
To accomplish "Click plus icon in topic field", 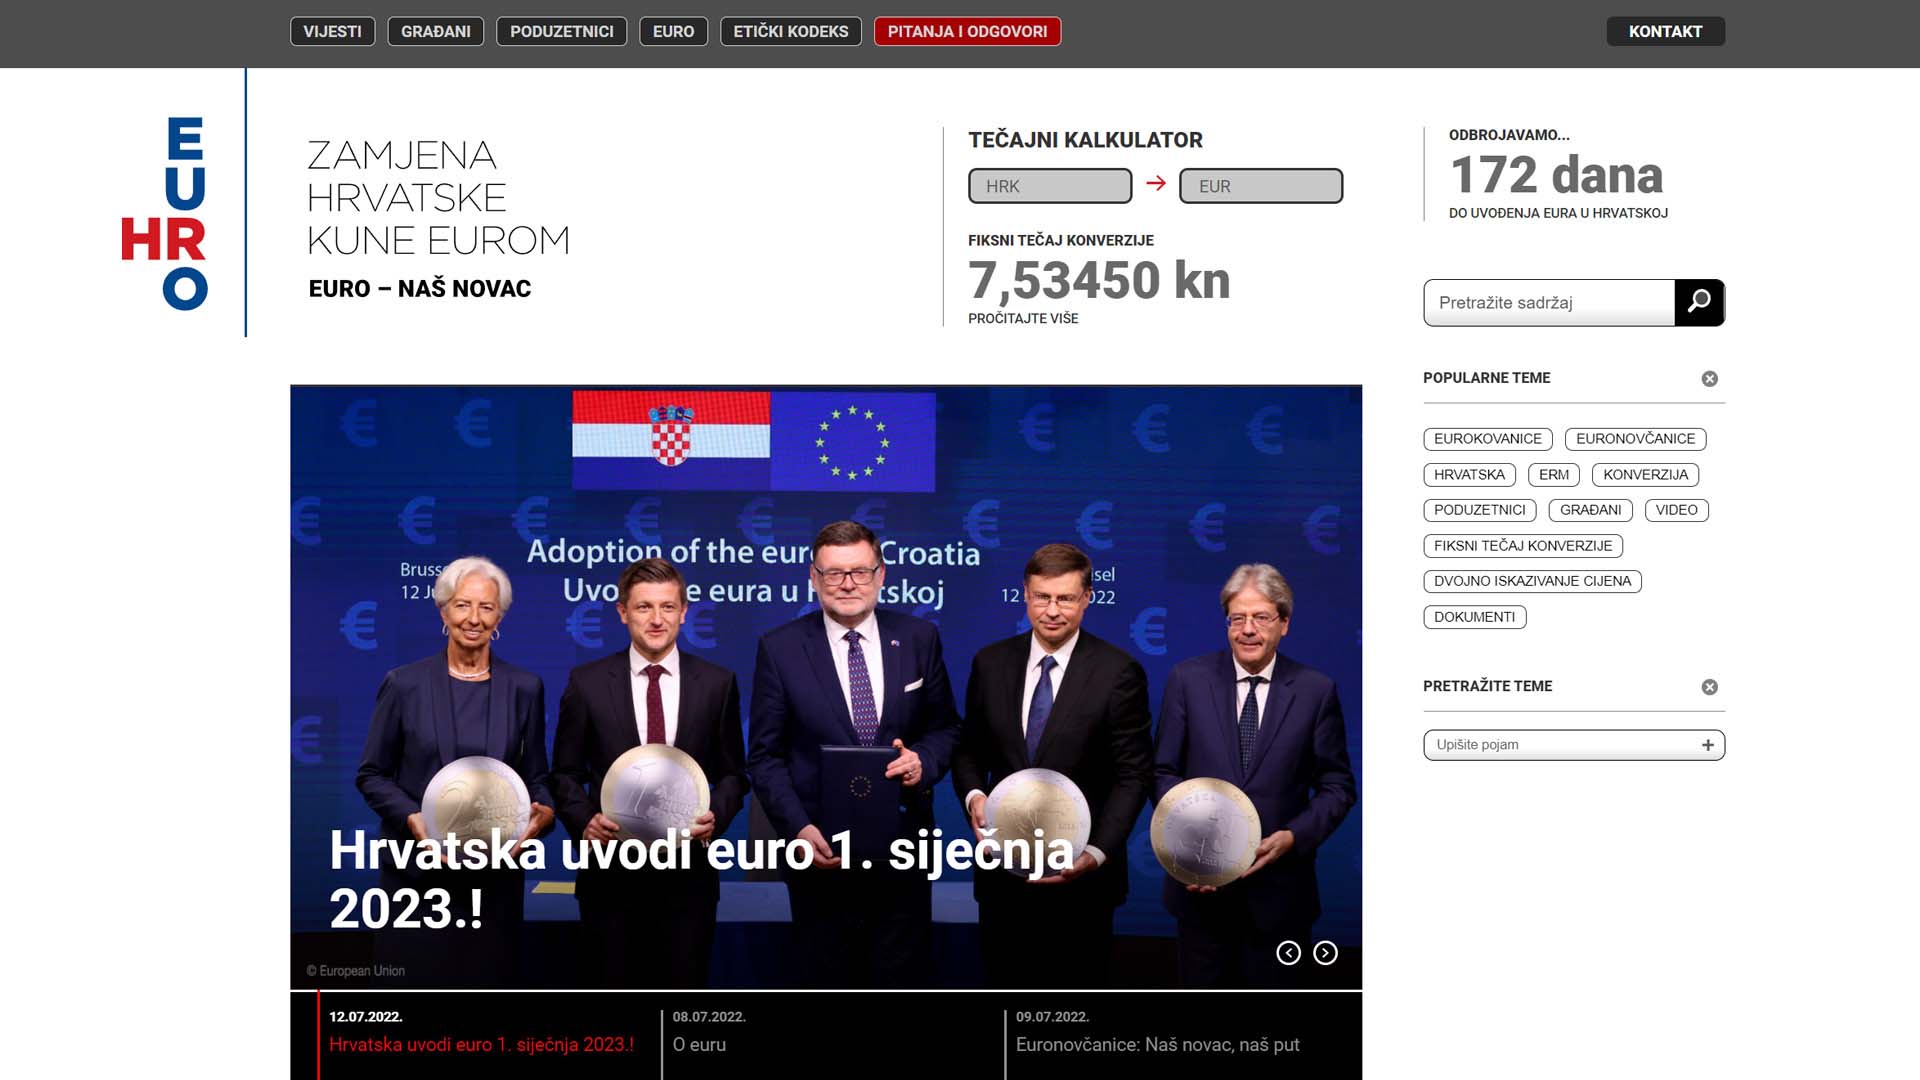I will tap(1707, 745).
